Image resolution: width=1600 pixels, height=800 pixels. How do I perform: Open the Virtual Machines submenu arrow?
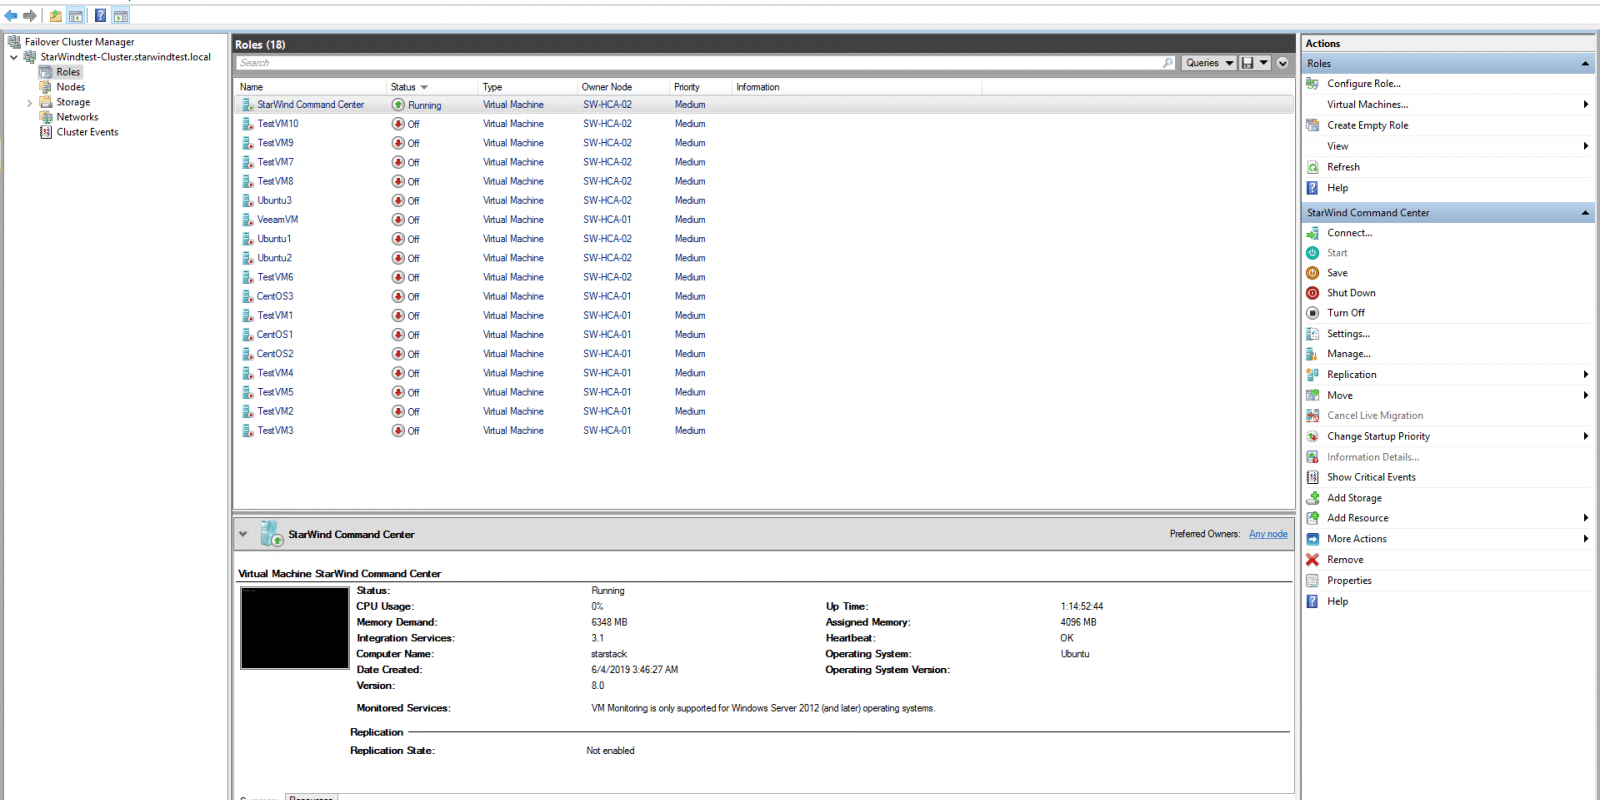click(x=1586, y=104)
